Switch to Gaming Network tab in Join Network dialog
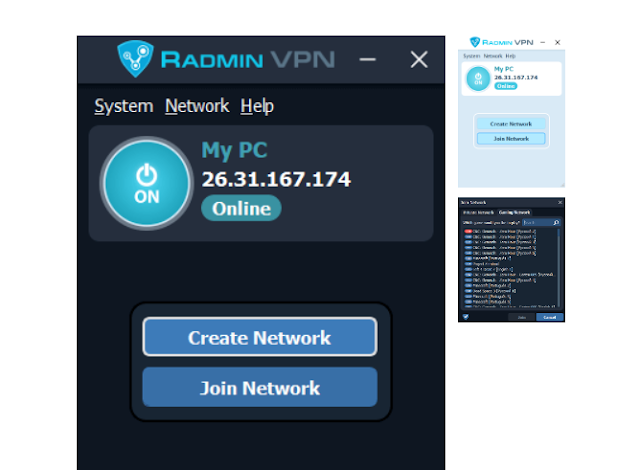The height and width of the screenshot is (470, 640). point(514,213)
